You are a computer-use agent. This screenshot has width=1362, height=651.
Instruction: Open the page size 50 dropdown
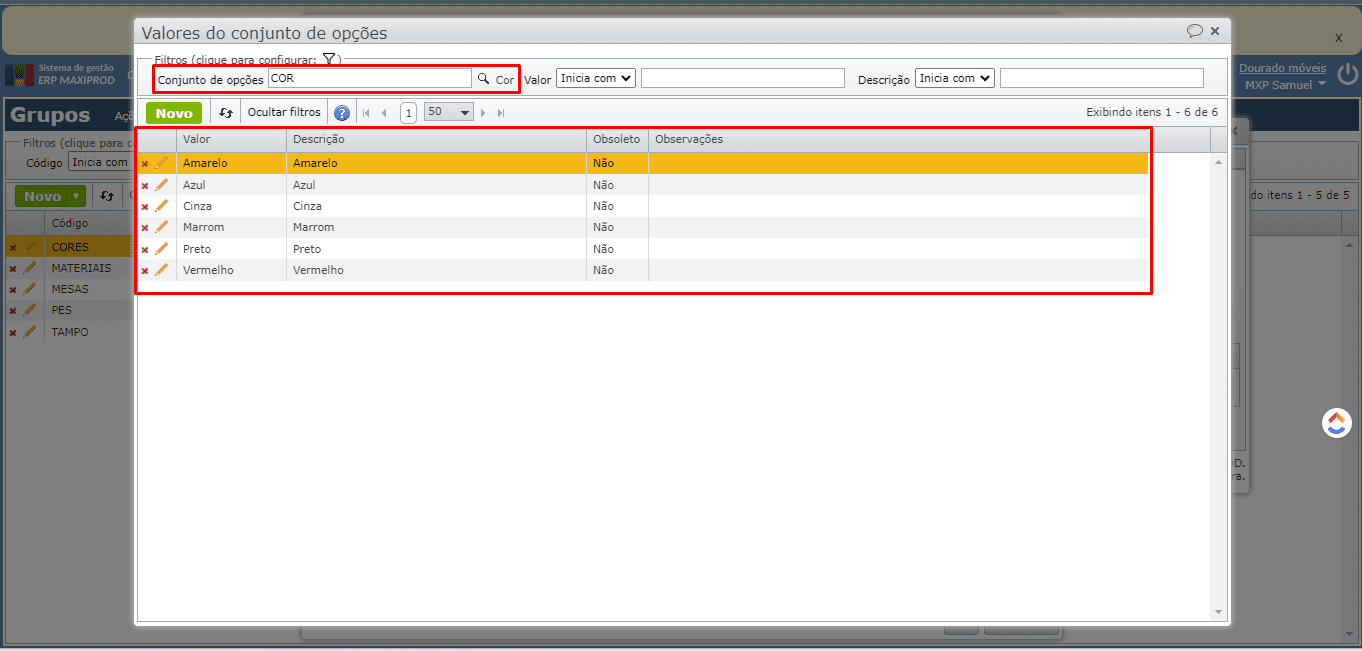tap(449, 112)
